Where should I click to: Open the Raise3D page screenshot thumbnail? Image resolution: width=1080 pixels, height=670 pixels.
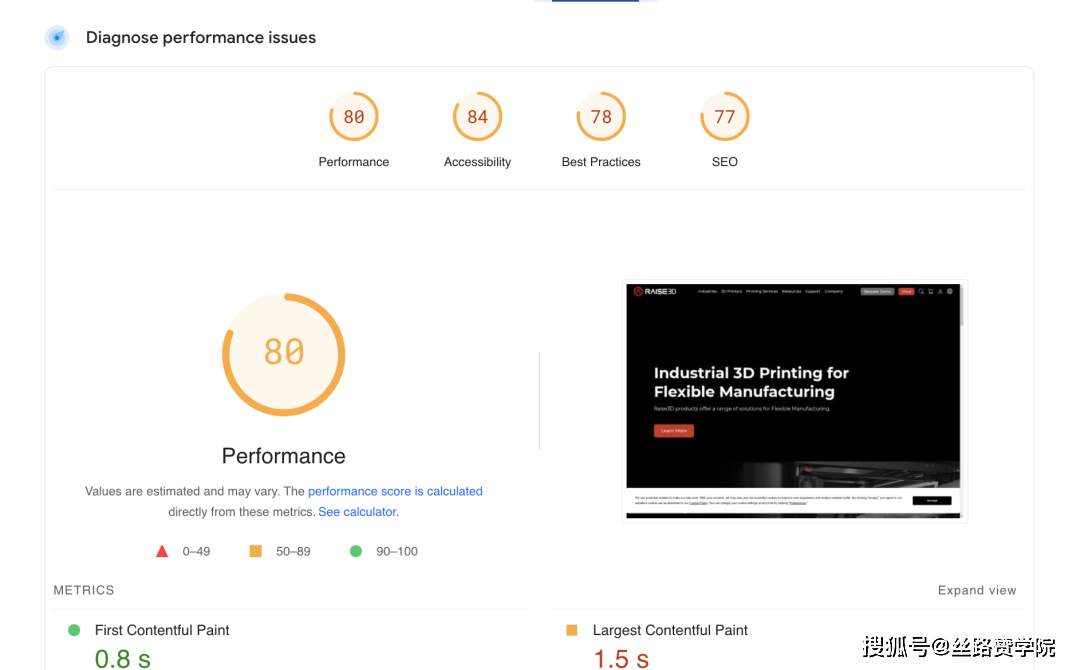click(x=794, y=401)
